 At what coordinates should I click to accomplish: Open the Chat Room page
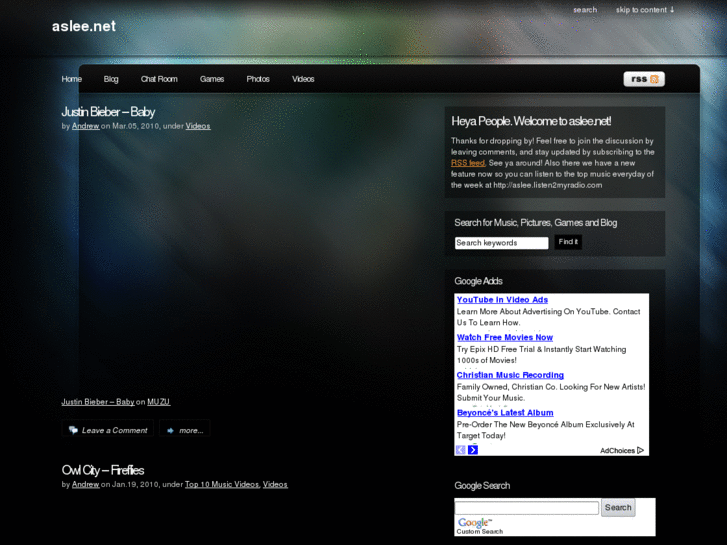point(159,79)
